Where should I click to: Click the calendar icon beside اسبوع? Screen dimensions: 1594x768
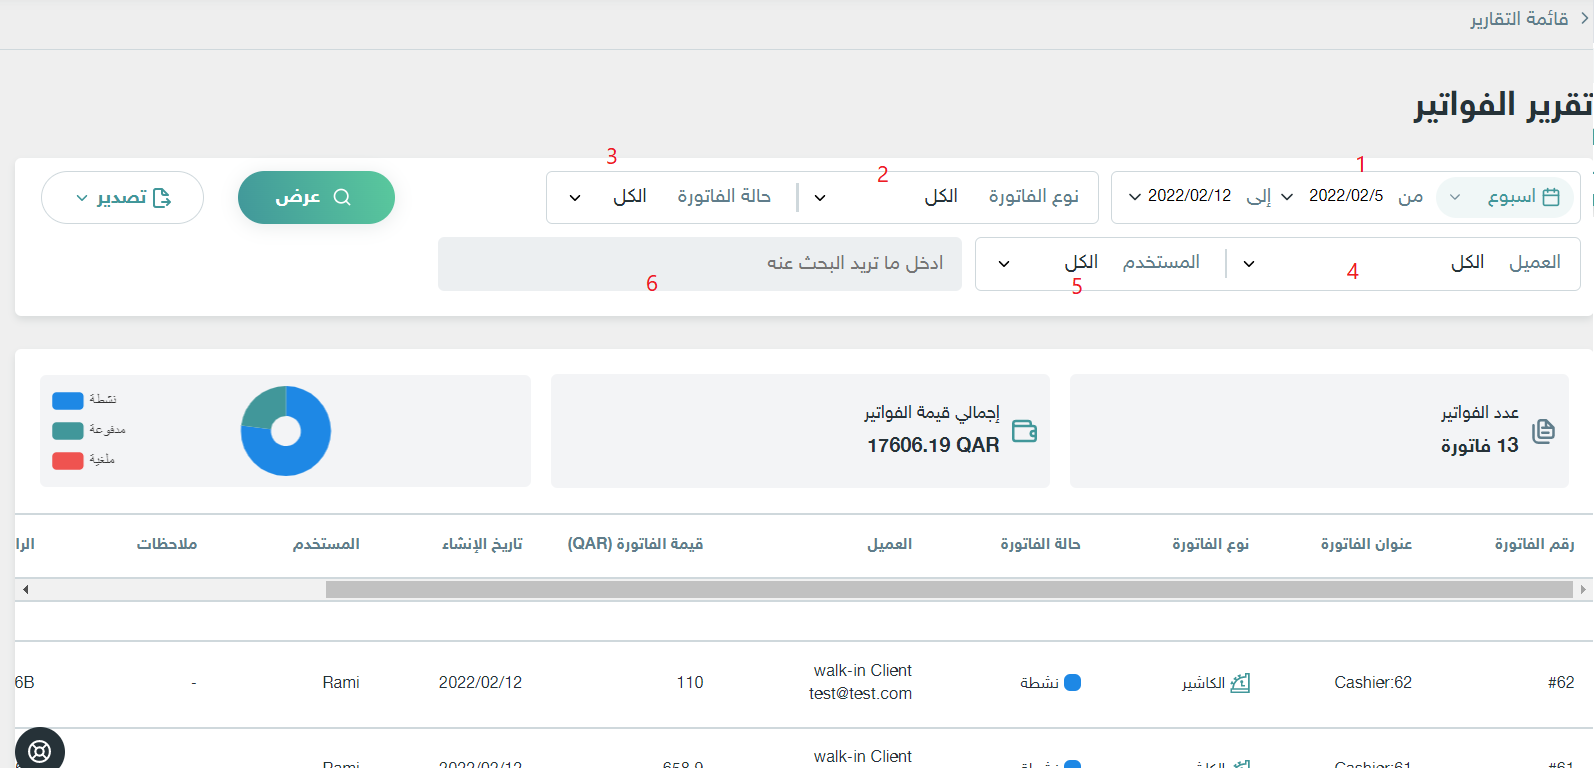pyautogui.click(x=1551, y=197)
